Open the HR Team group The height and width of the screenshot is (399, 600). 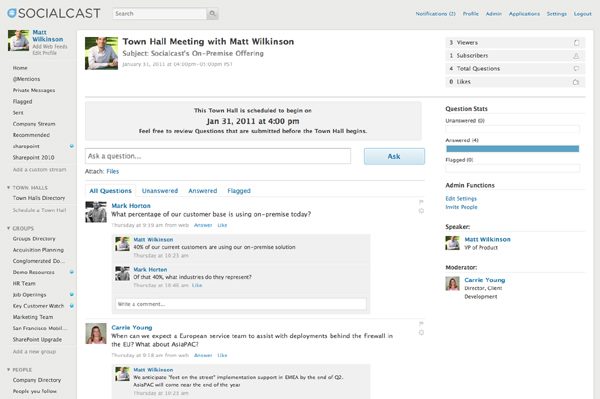tap(24, 283)
